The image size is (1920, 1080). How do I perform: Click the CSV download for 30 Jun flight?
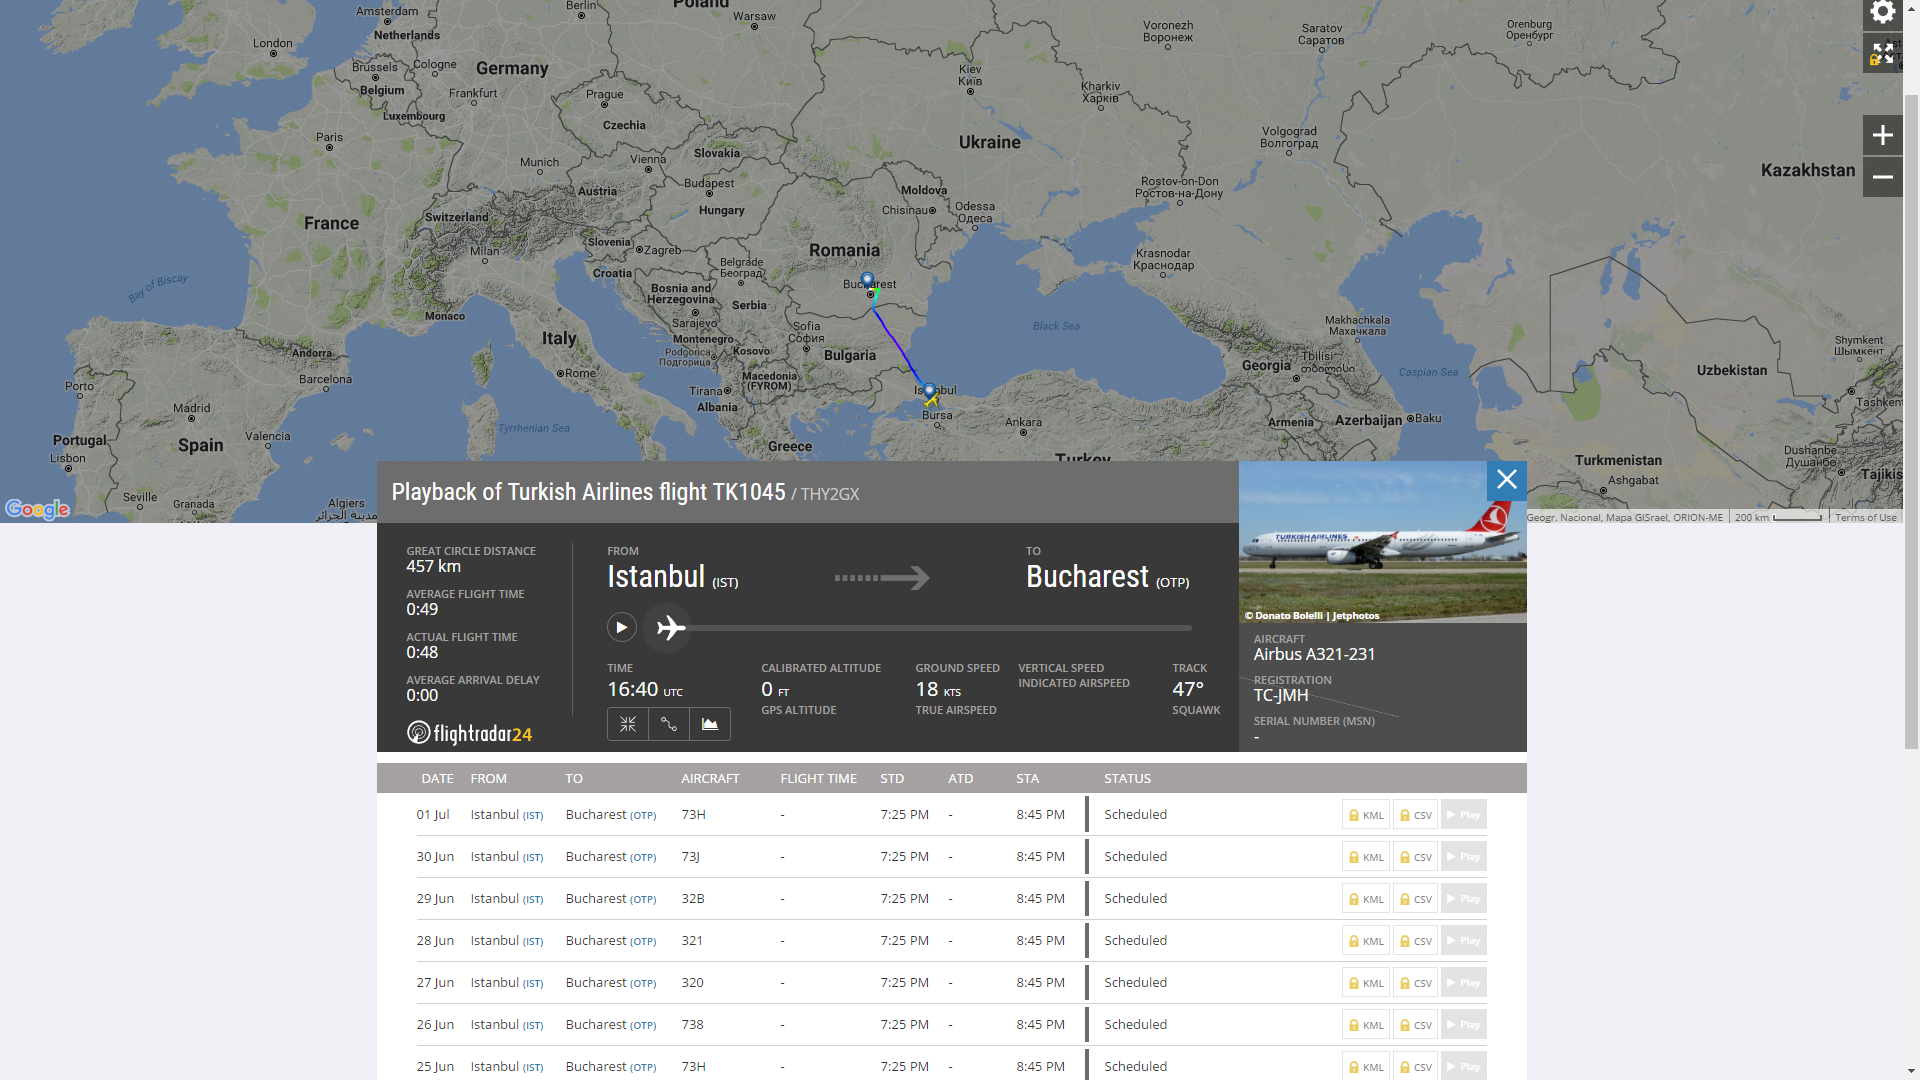(1415, 857)
